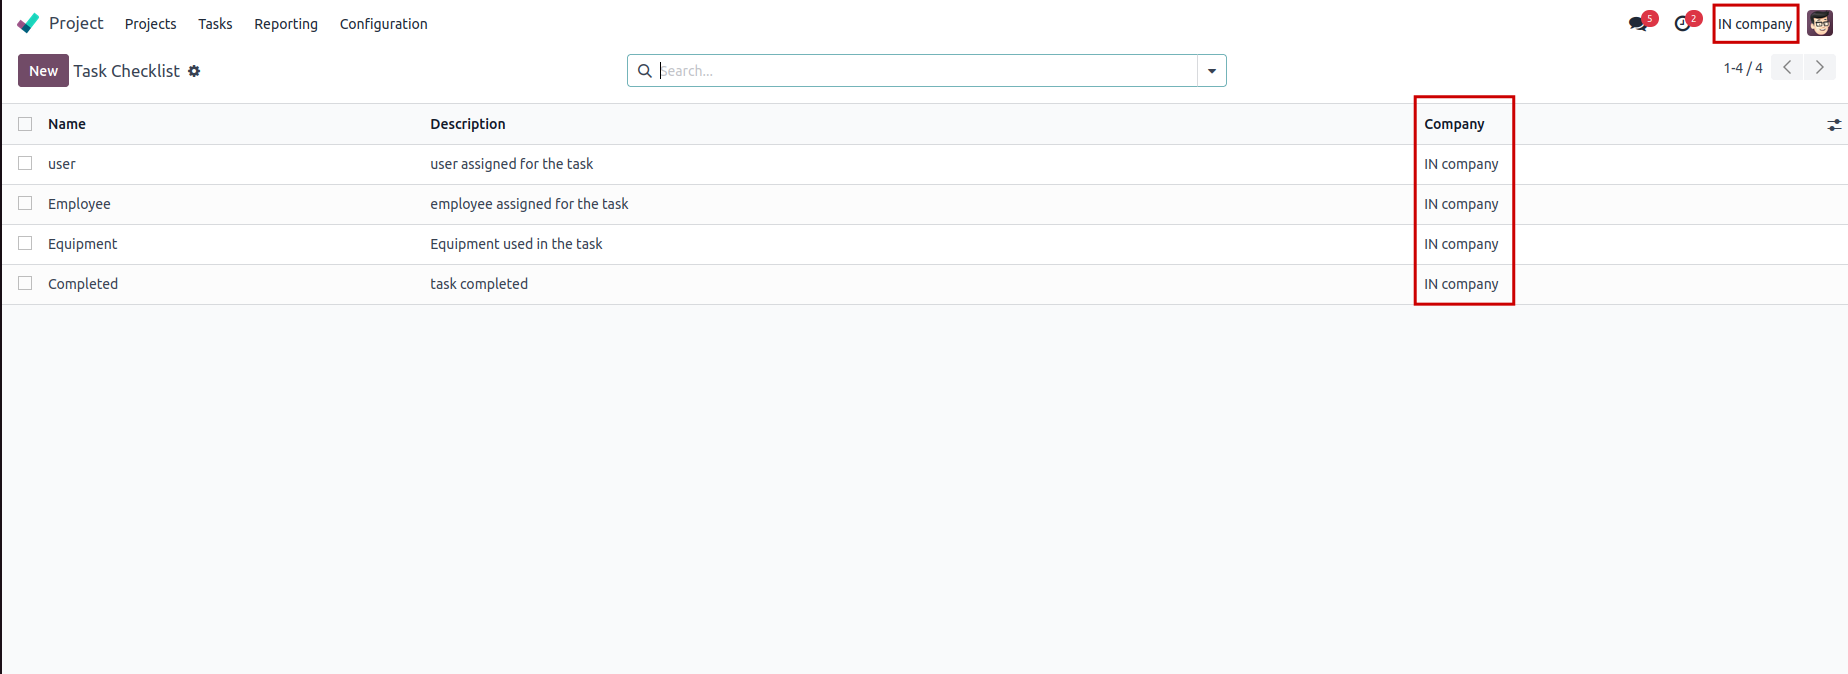This screenshot has height=674, width=1848.
Task: Click IN company cell in Completed row
Action: 1461,284
